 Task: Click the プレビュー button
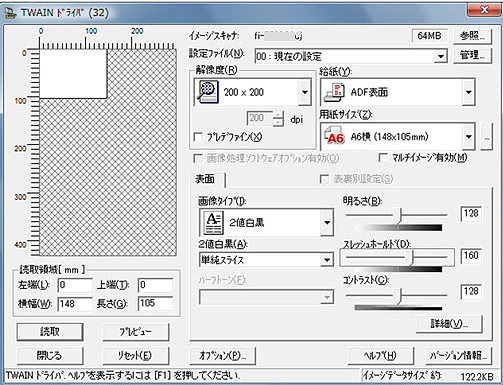tap(135, 332)
